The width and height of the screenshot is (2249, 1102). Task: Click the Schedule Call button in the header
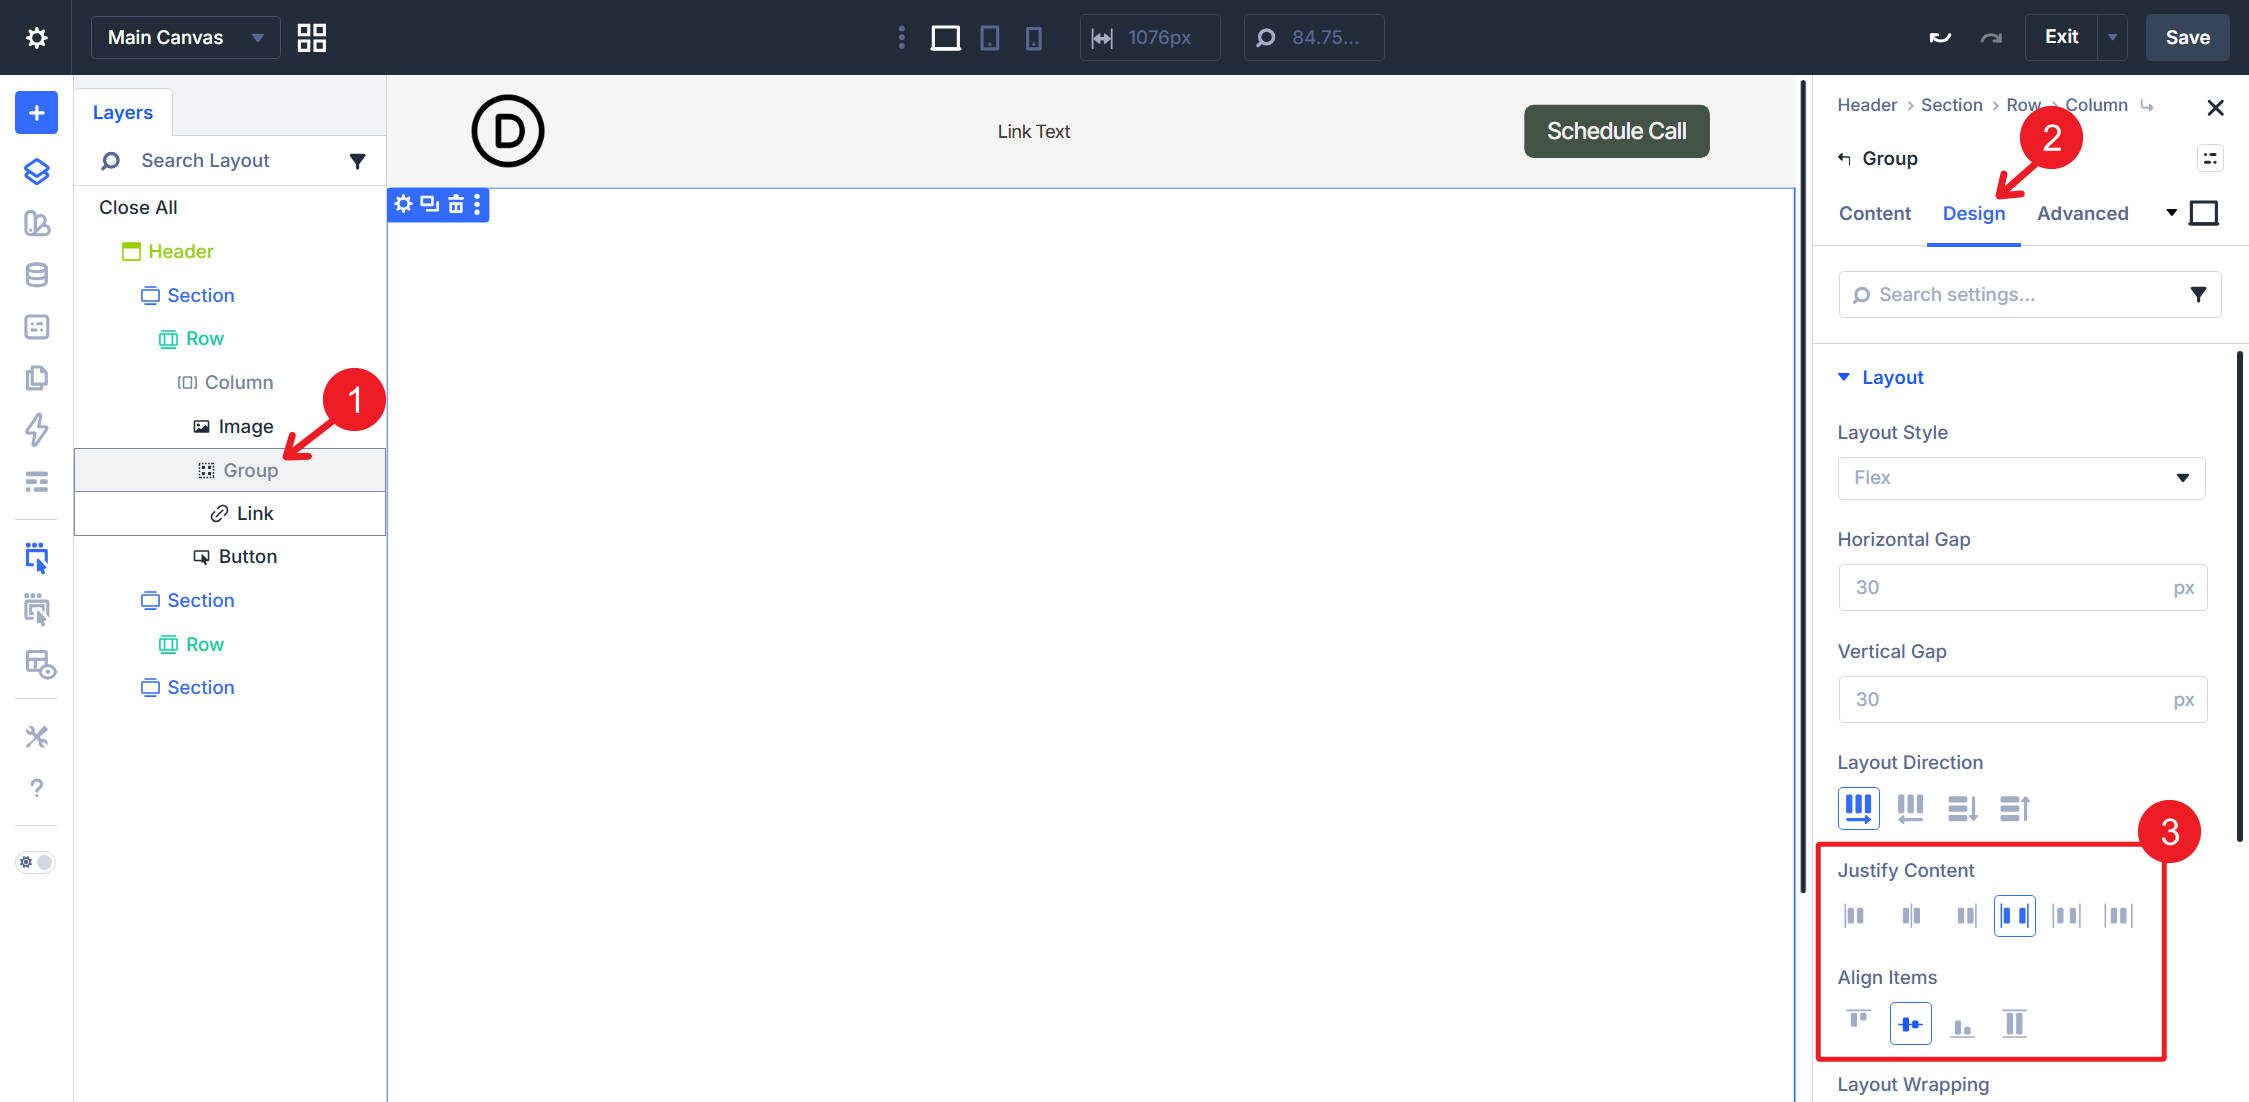pyautogui.click(x=1616, y=130)
